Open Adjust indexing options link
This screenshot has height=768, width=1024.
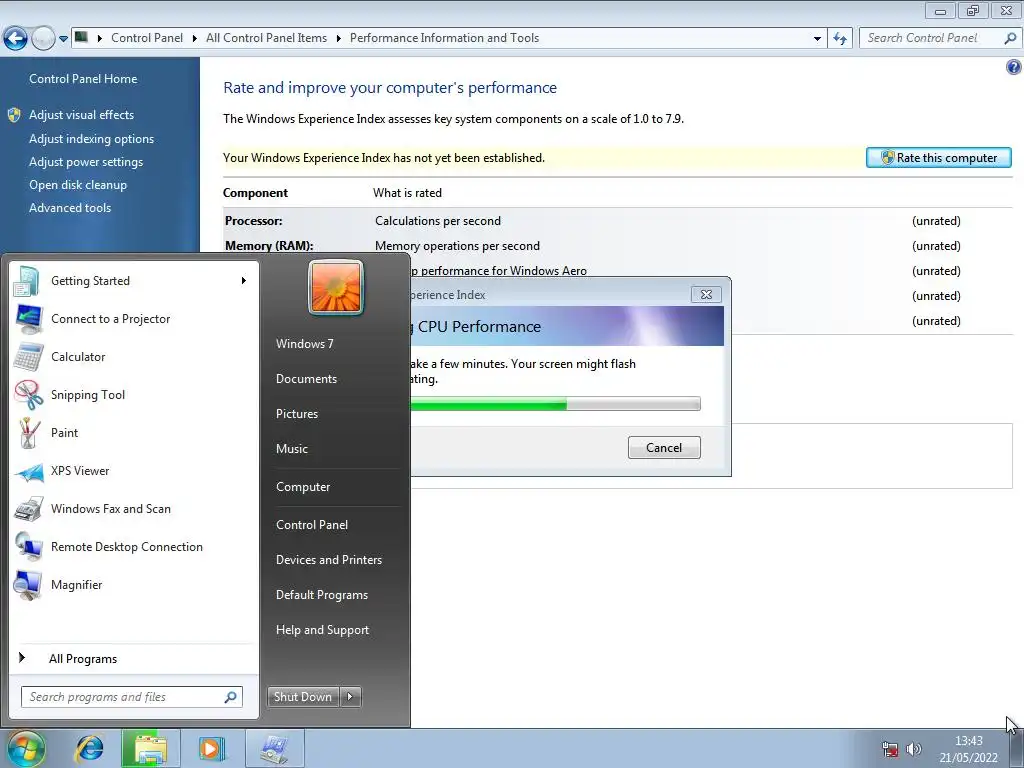(x=91, y=139)
